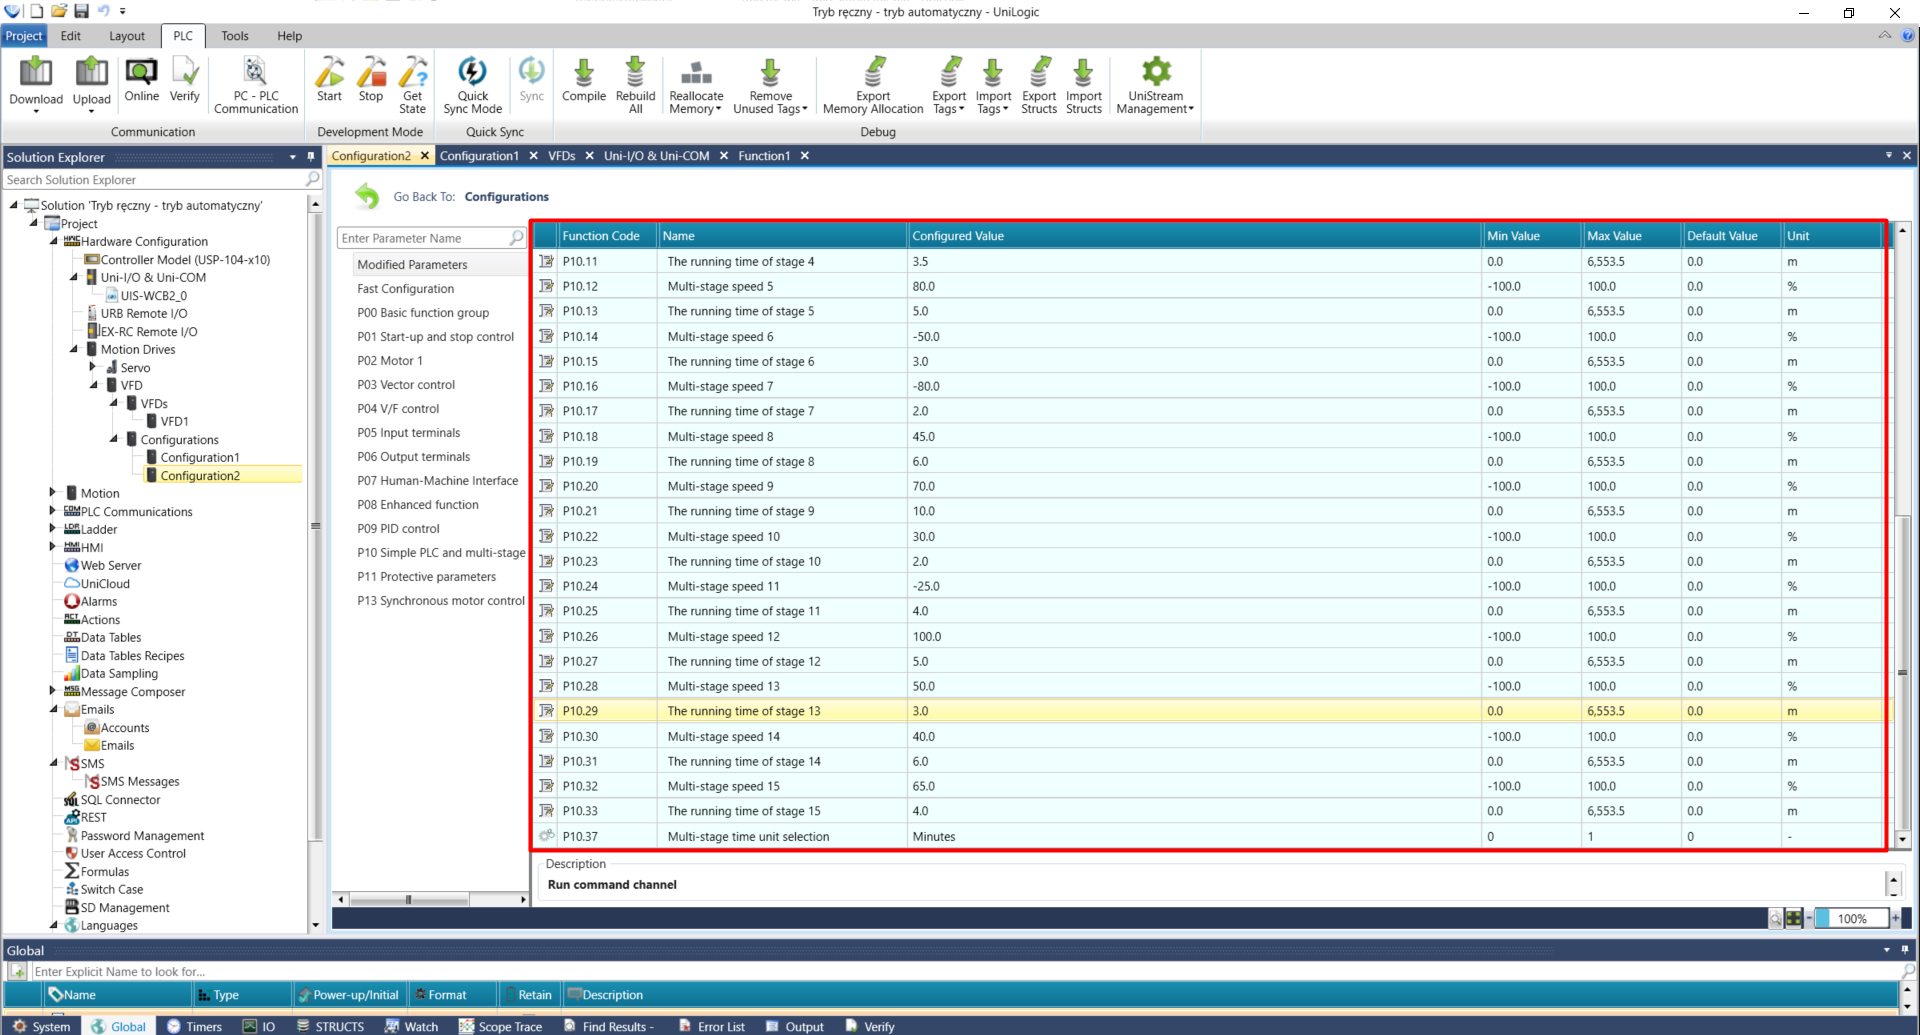Expand the PLC Communications tree node
Screen dimensions: 1920x1035
tap(53, 511)
